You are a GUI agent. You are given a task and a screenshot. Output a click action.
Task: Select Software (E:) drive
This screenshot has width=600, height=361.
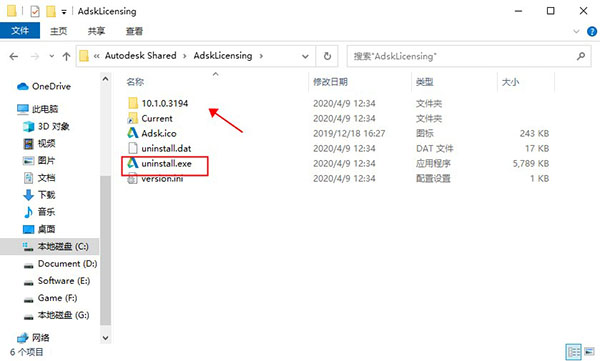pyautogui.click(x=64, y=281)
